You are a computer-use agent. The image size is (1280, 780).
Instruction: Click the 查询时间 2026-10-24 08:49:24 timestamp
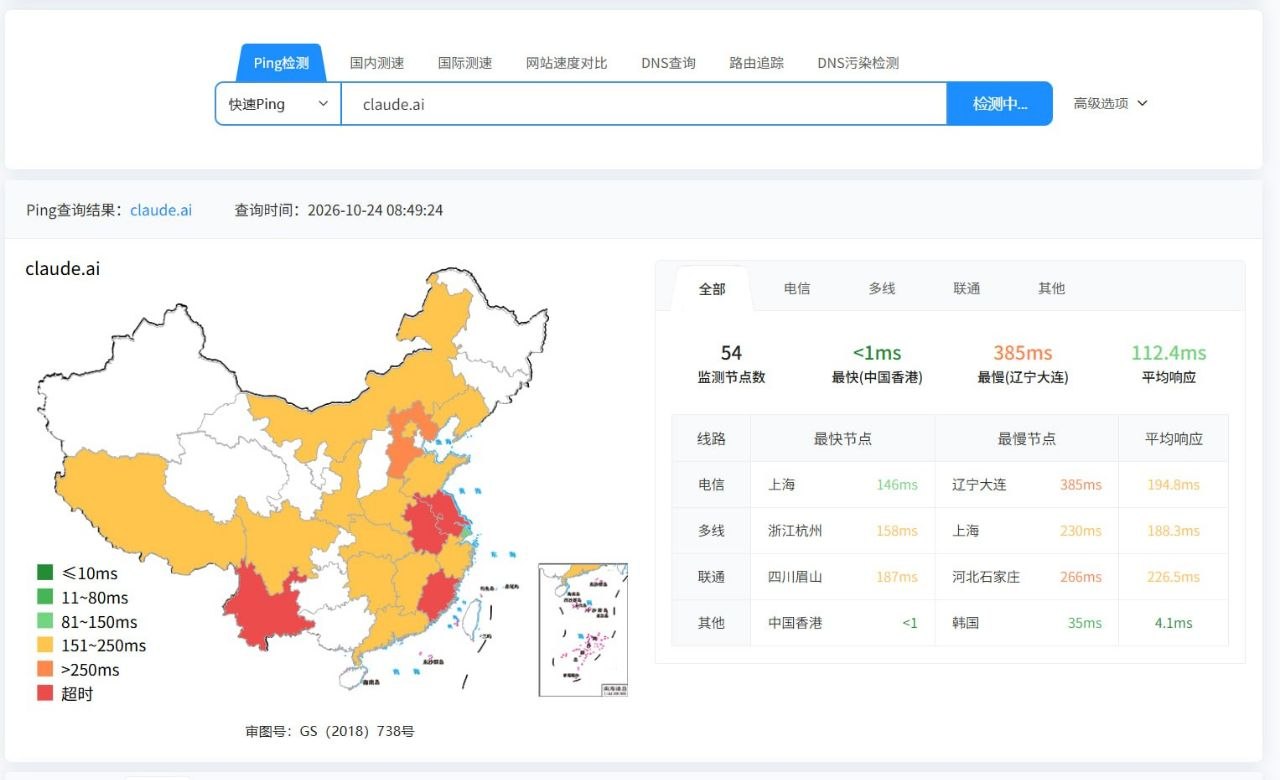click(339, 210)
